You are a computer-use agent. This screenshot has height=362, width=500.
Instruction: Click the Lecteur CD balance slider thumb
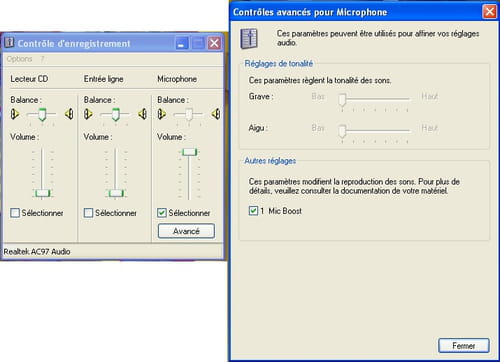[42, 114]
